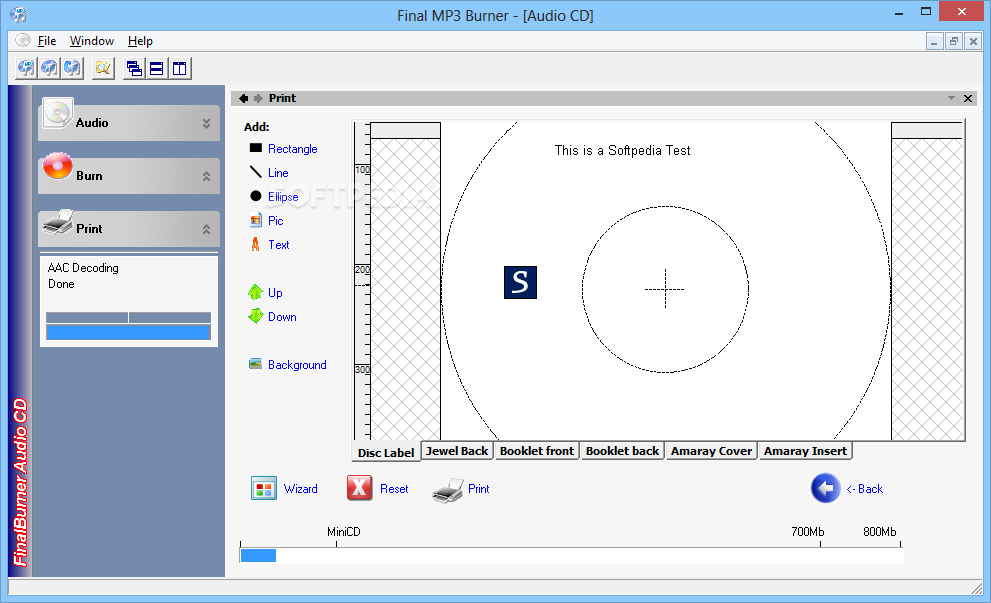Open the Help menu
This screenshot has height=603, width=991.
[140, 41]
